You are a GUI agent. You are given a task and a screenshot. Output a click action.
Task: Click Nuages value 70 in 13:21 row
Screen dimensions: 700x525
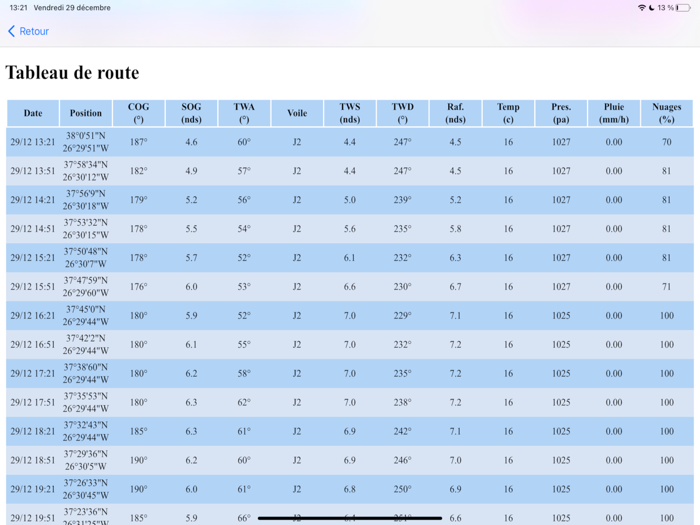[667, 142]
